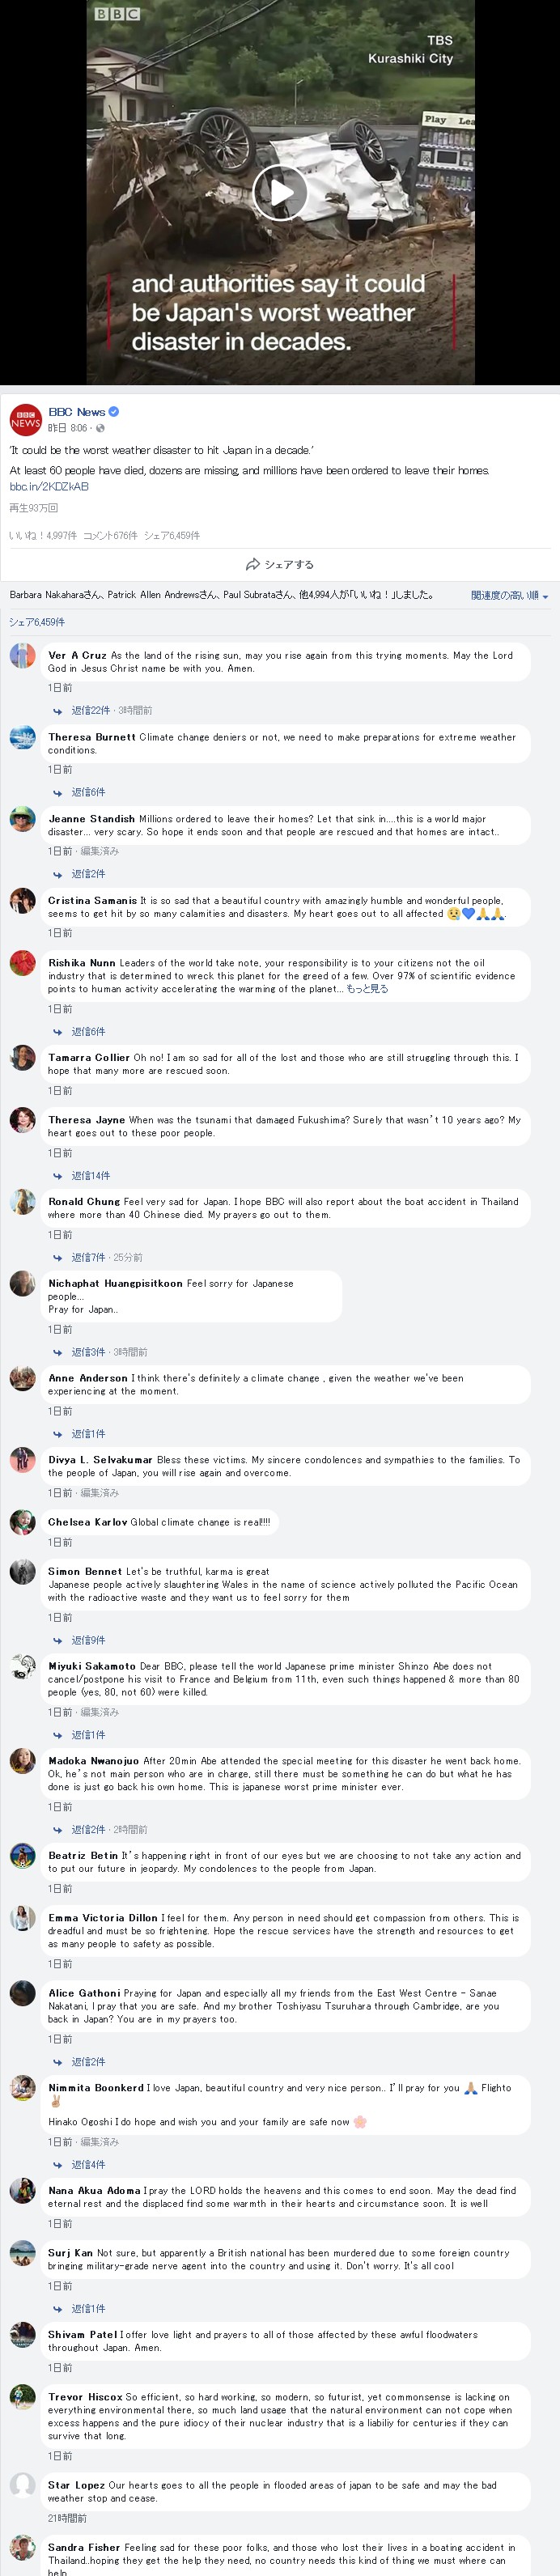Click the comments count in post stats

click(110, 536)
